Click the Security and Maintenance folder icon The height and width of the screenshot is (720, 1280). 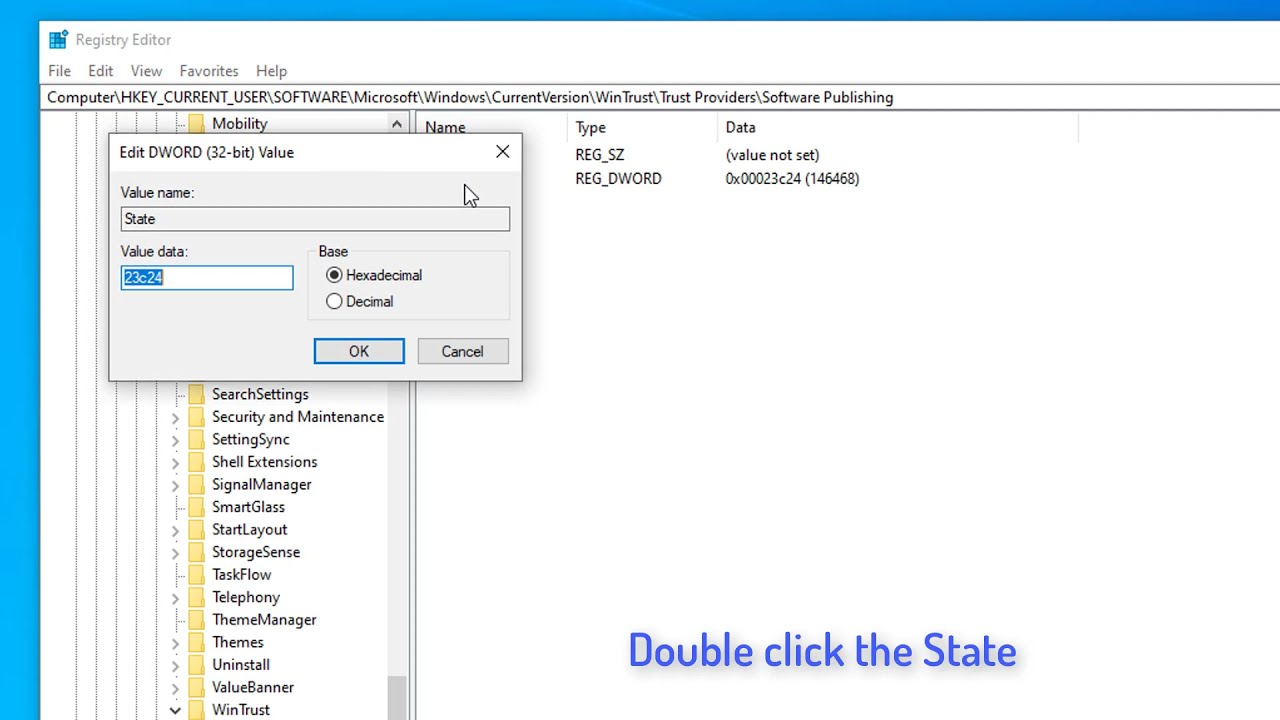tap(196, 417)
